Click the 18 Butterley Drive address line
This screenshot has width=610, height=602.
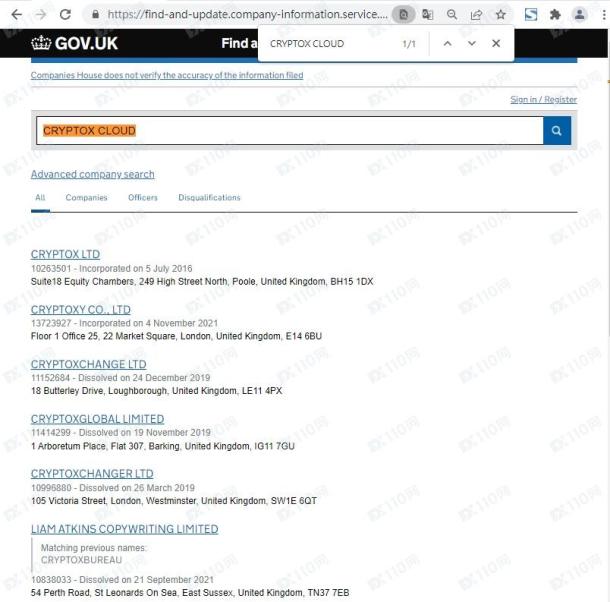156,391
